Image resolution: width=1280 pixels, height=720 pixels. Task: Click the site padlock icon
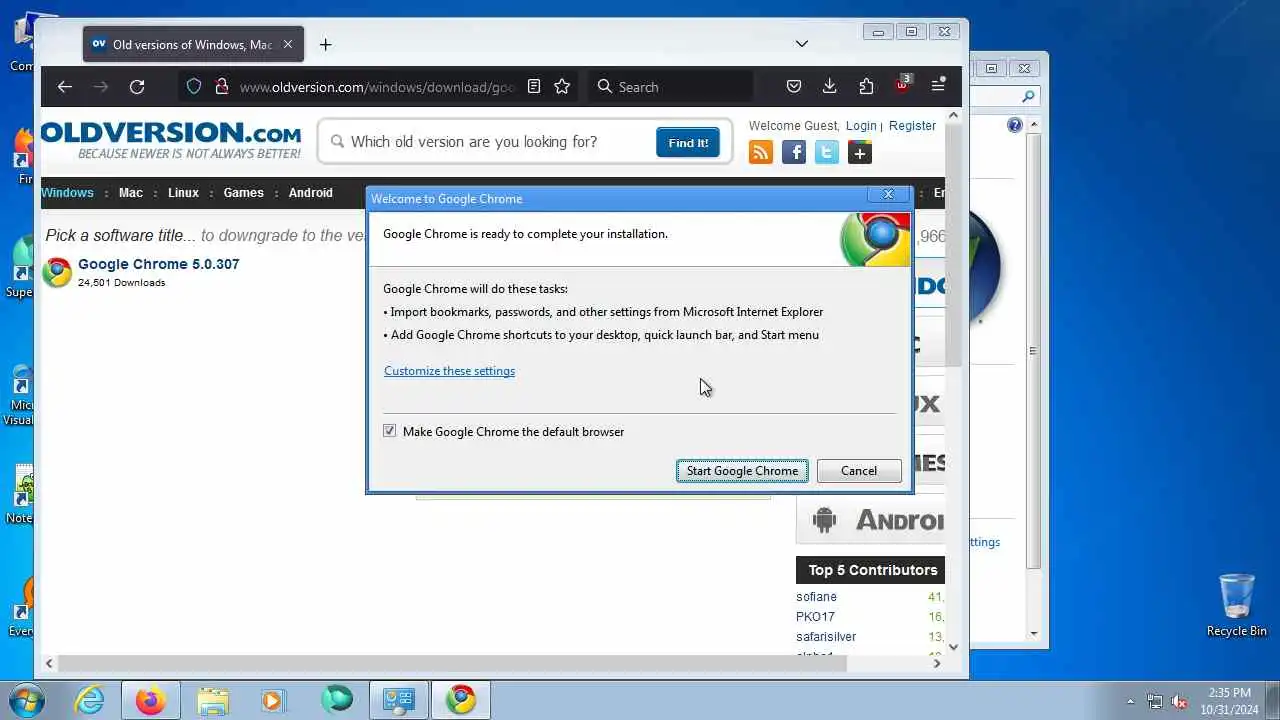pyautogui.click(x=222, y=87)
